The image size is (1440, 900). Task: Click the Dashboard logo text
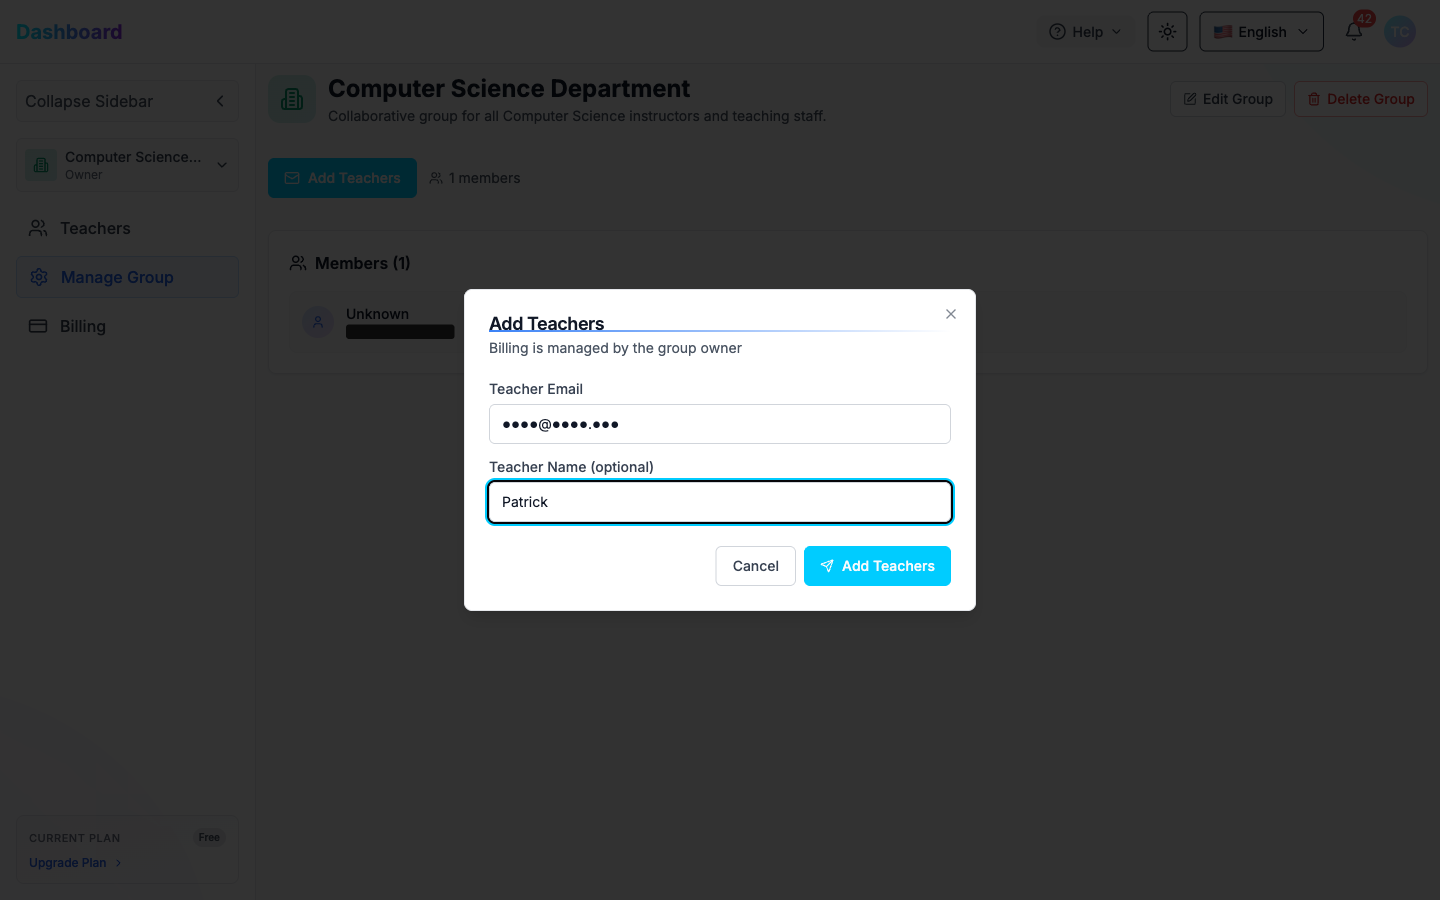pos(69,32)
